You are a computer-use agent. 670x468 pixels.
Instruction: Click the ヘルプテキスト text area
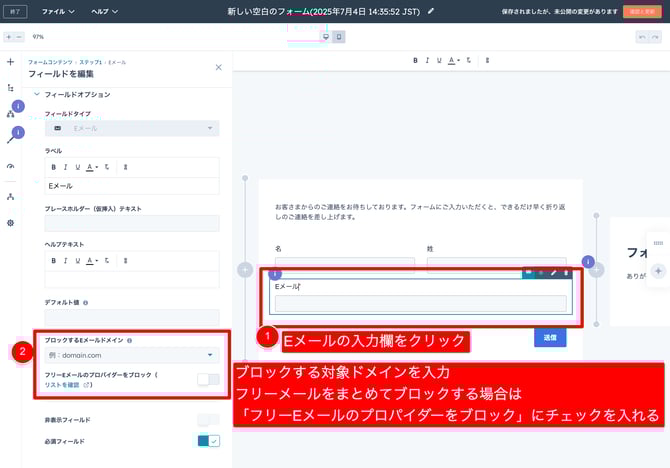(132, 280)
